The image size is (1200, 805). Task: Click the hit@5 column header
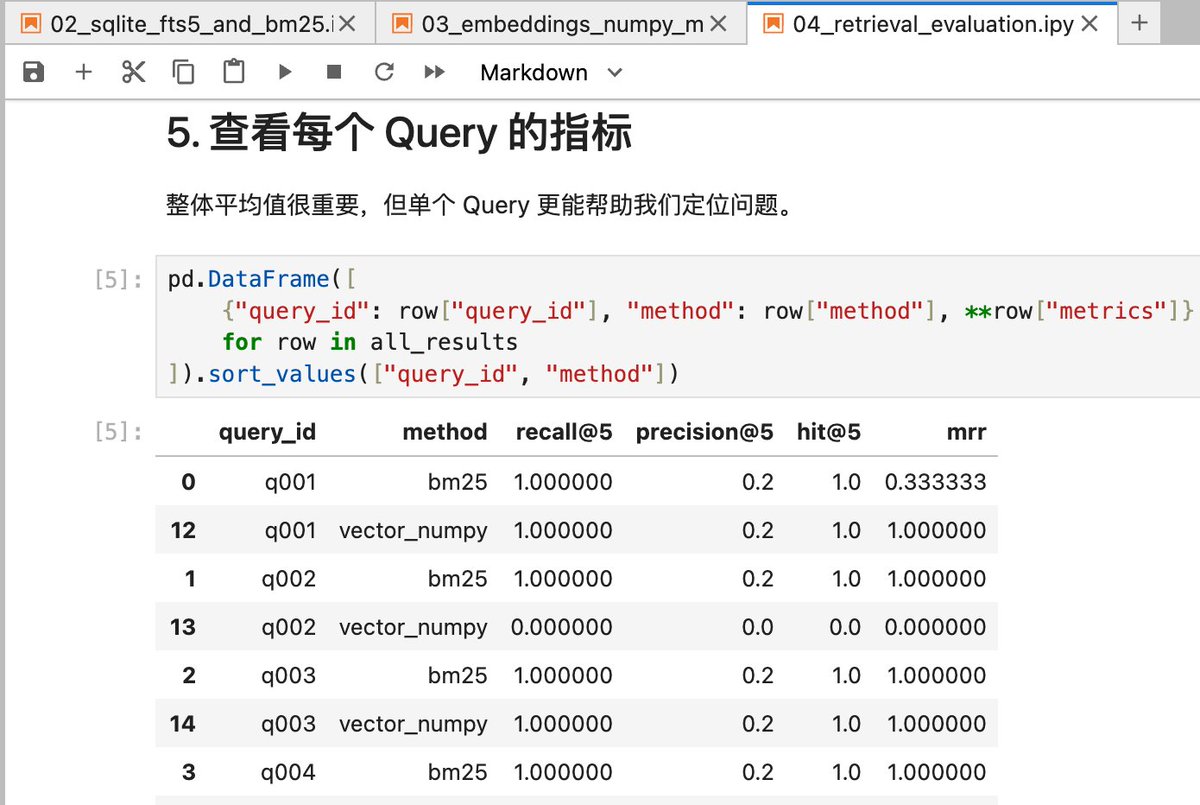click(829, 432)
